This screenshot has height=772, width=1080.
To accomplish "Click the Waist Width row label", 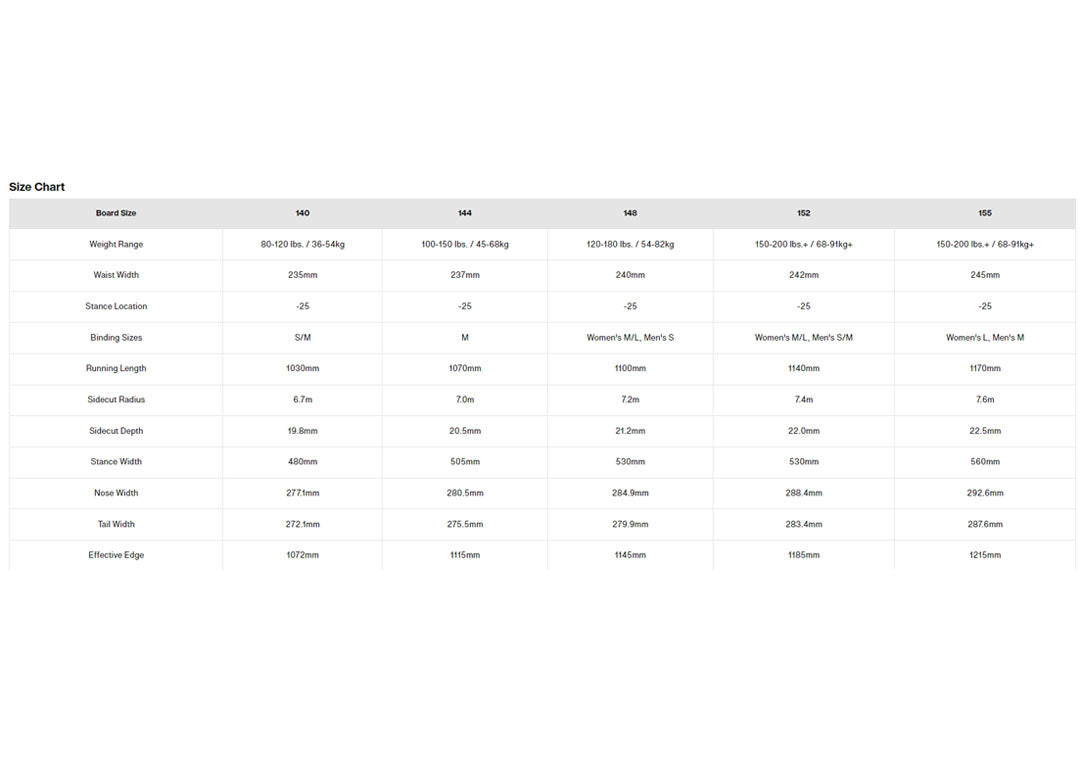I will [x=116, y=275].
